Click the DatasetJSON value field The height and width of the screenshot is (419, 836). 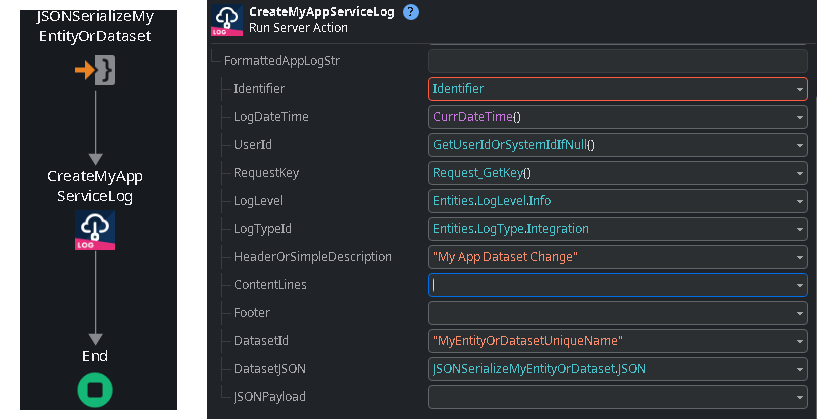(x=617, y=369)
